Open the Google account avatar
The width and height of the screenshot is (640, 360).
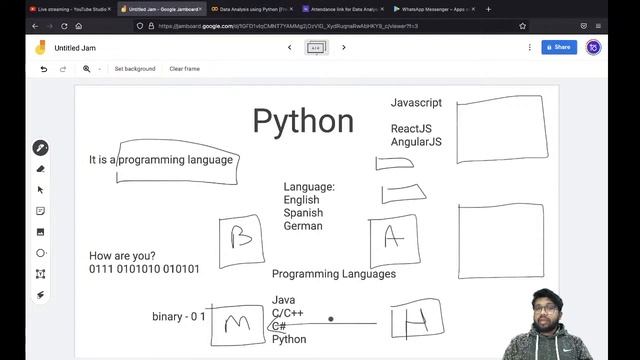point(593,47)
